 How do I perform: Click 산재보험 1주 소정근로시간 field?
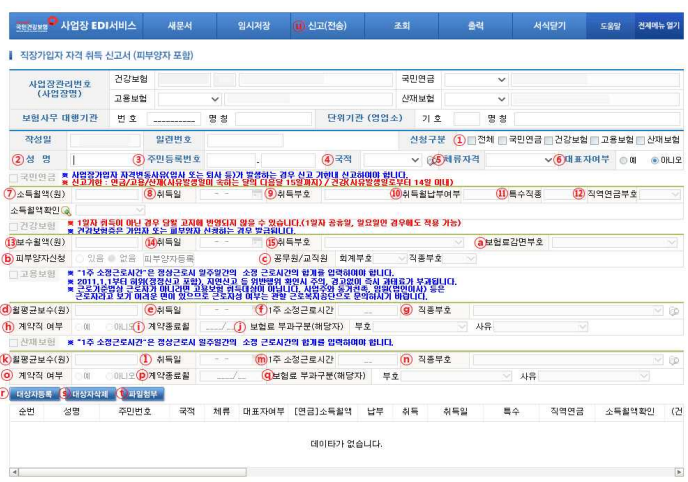point(368,360)
